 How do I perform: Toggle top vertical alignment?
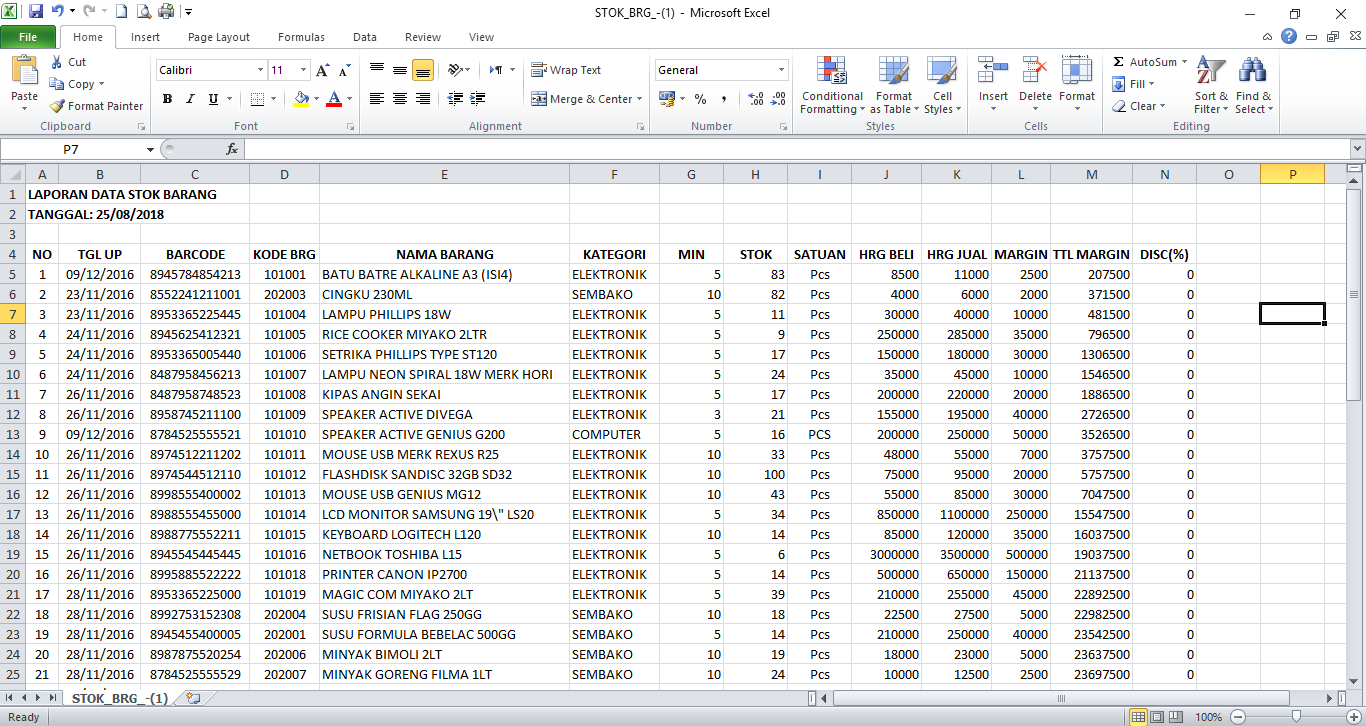pyautogui.click(x=377, y=70)
